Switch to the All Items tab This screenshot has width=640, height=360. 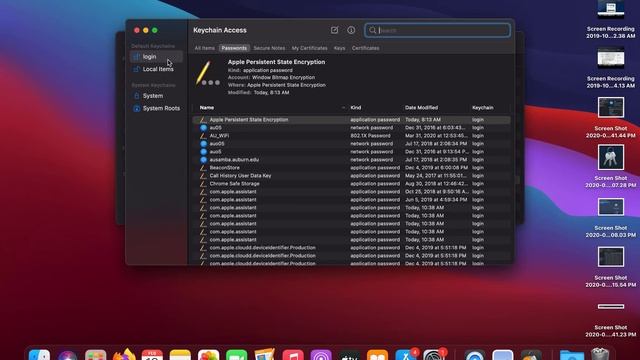coord(204,48)
